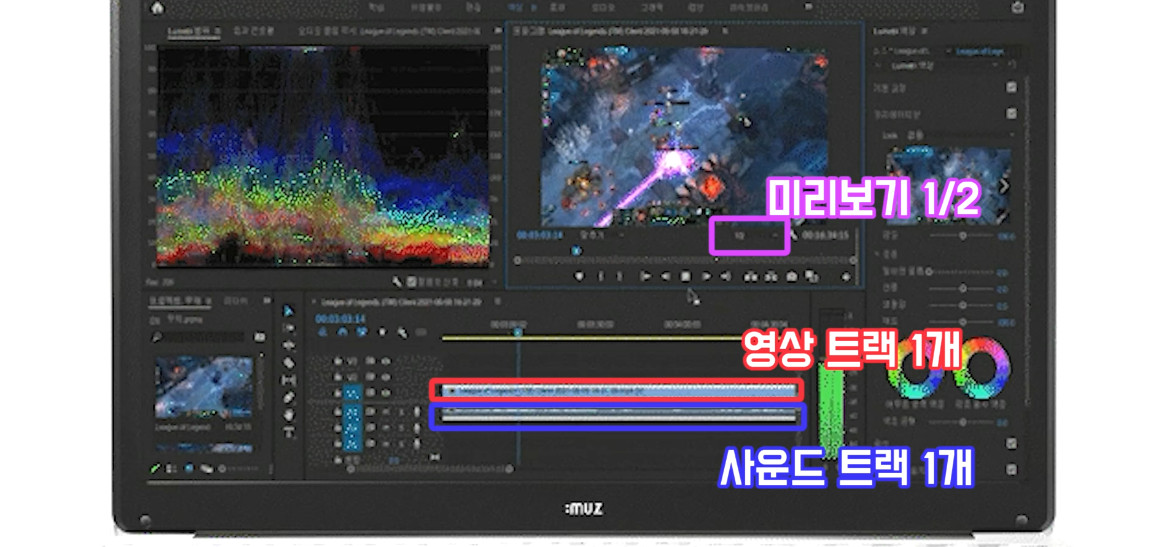Open Program monitor zoom level dropdown
The width and height of the screenshot is (1156, 547).
pyautogui.click(x=602, y=234)
